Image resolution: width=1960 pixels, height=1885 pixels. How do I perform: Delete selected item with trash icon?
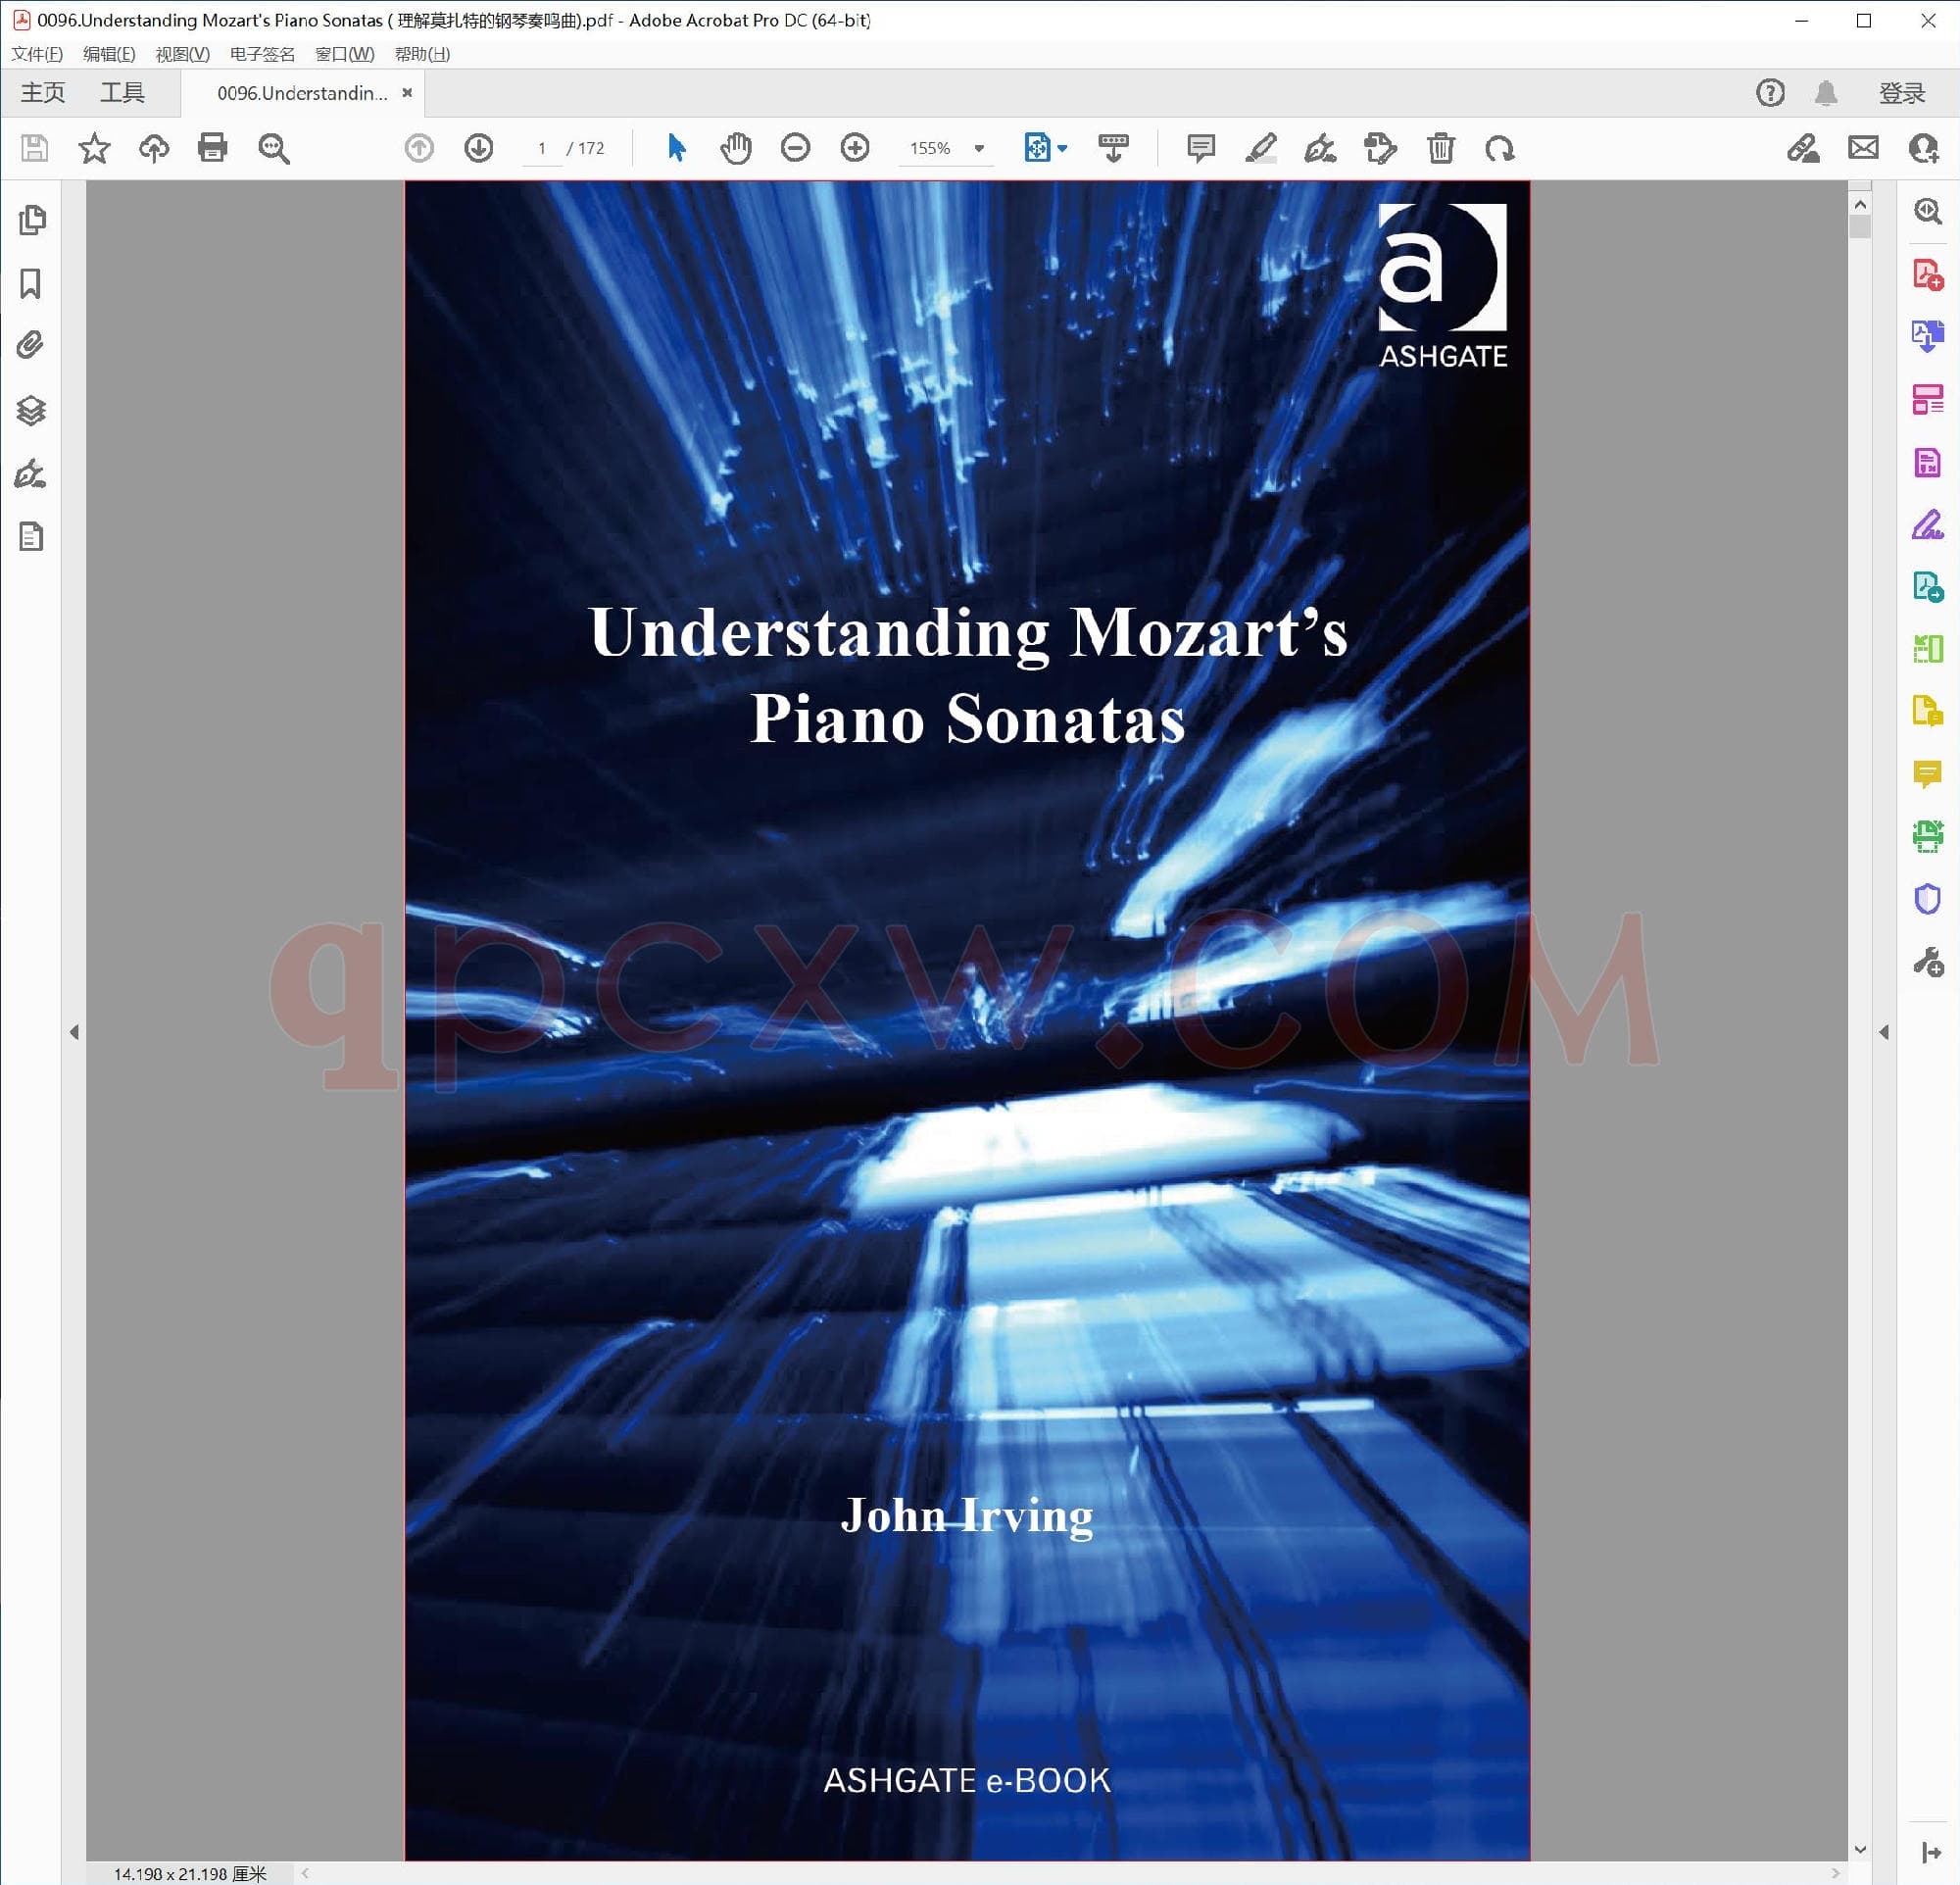[x=1440, y=148]
